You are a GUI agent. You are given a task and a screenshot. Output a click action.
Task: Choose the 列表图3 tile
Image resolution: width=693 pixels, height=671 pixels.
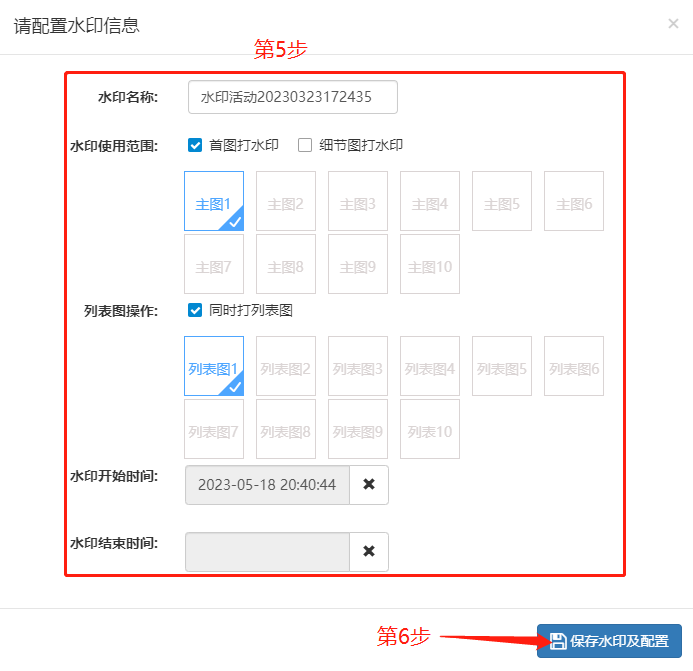[358, 366]
